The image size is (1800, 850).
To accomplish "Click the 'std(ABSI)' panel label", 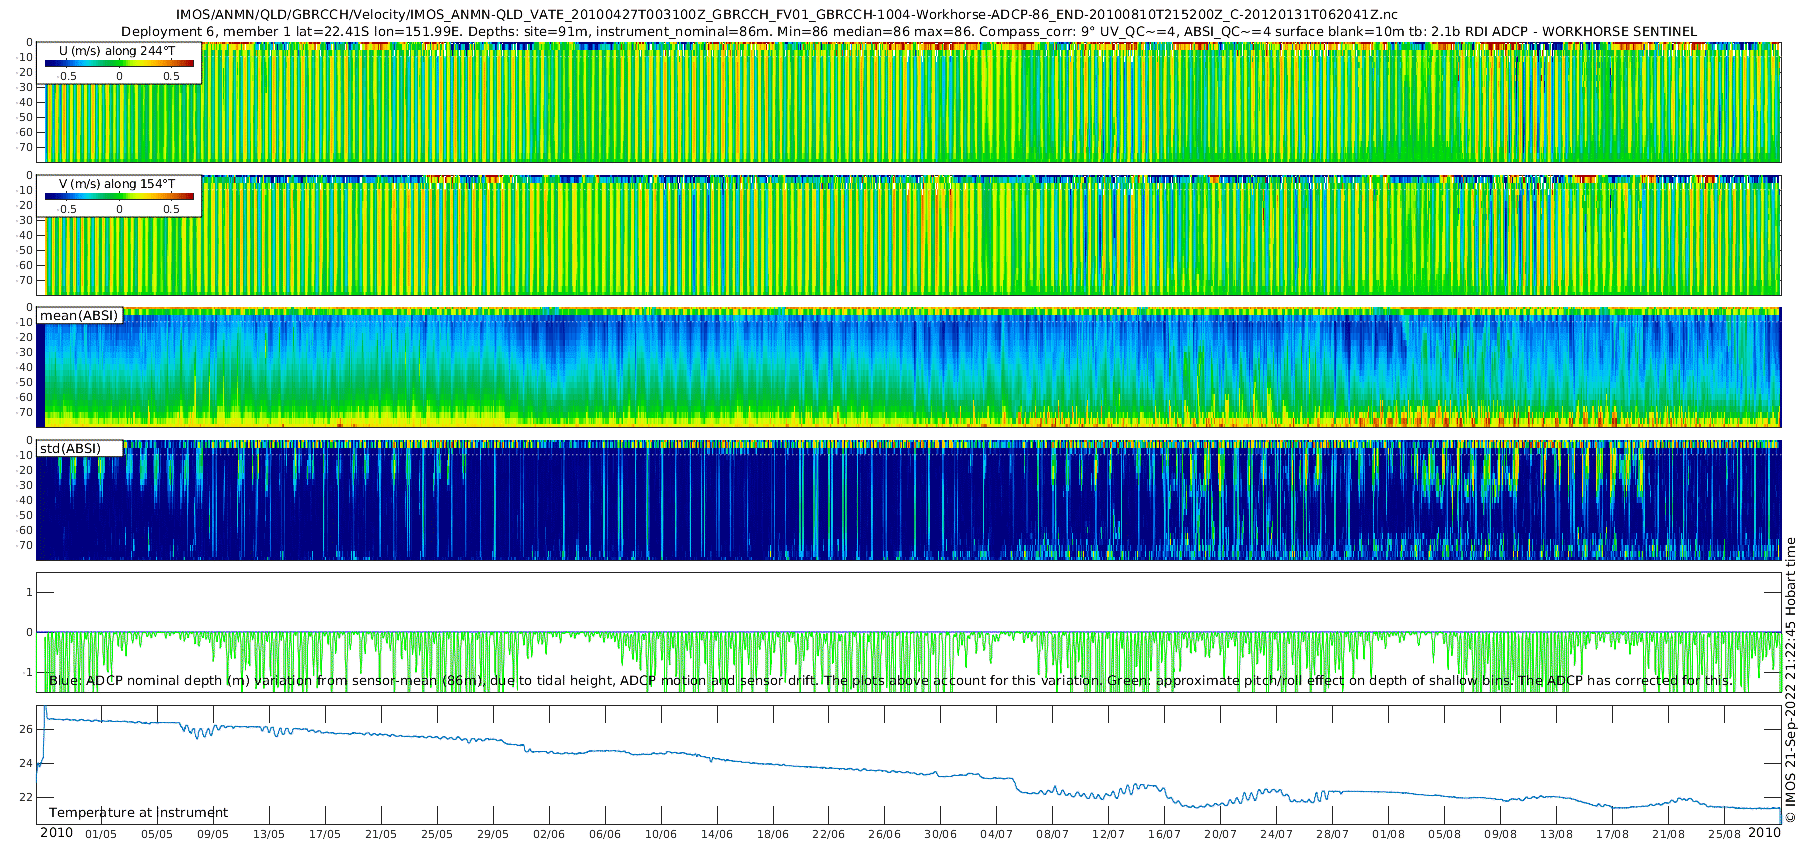I will pos(70,448).
